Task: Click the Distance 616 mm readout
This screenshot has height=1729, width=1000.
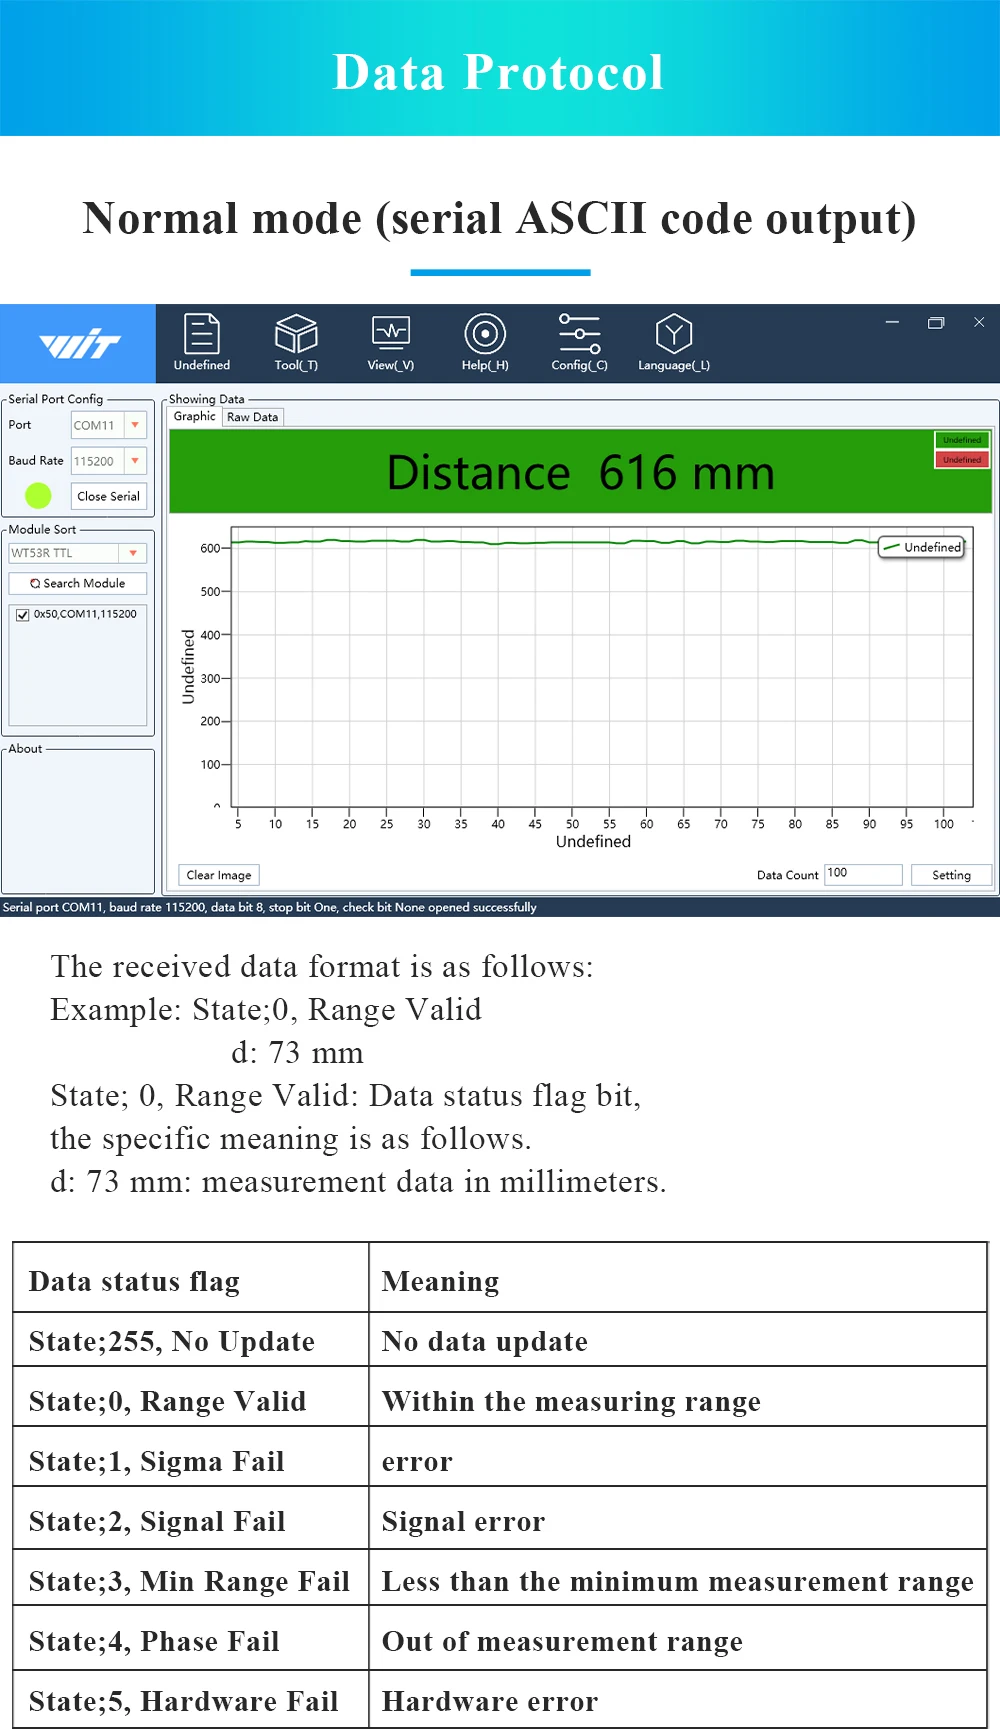Action: (581, 473)
